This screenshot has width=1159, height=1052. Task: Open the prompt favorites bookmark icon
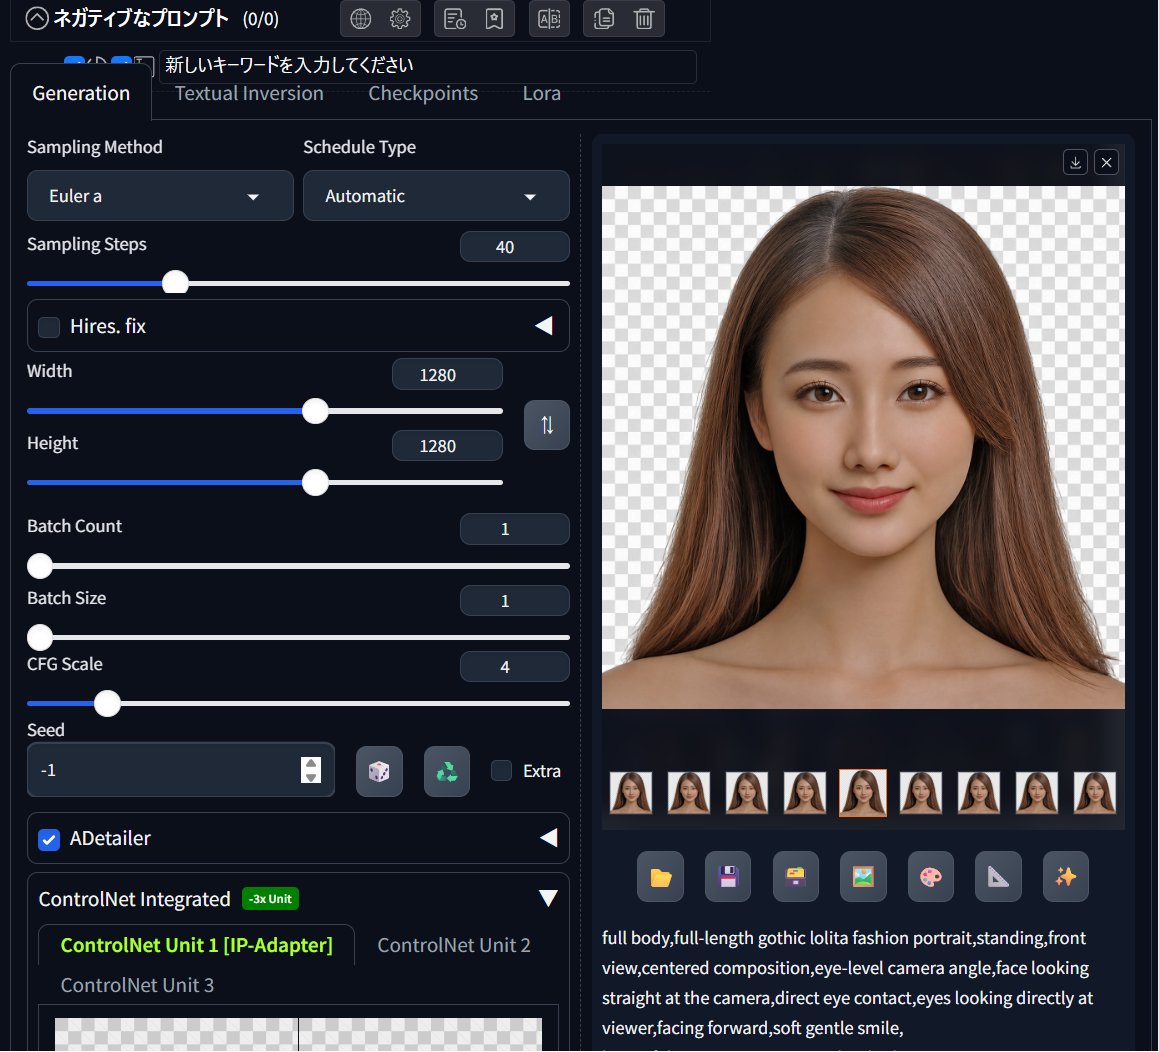click(x=494, y=18)
